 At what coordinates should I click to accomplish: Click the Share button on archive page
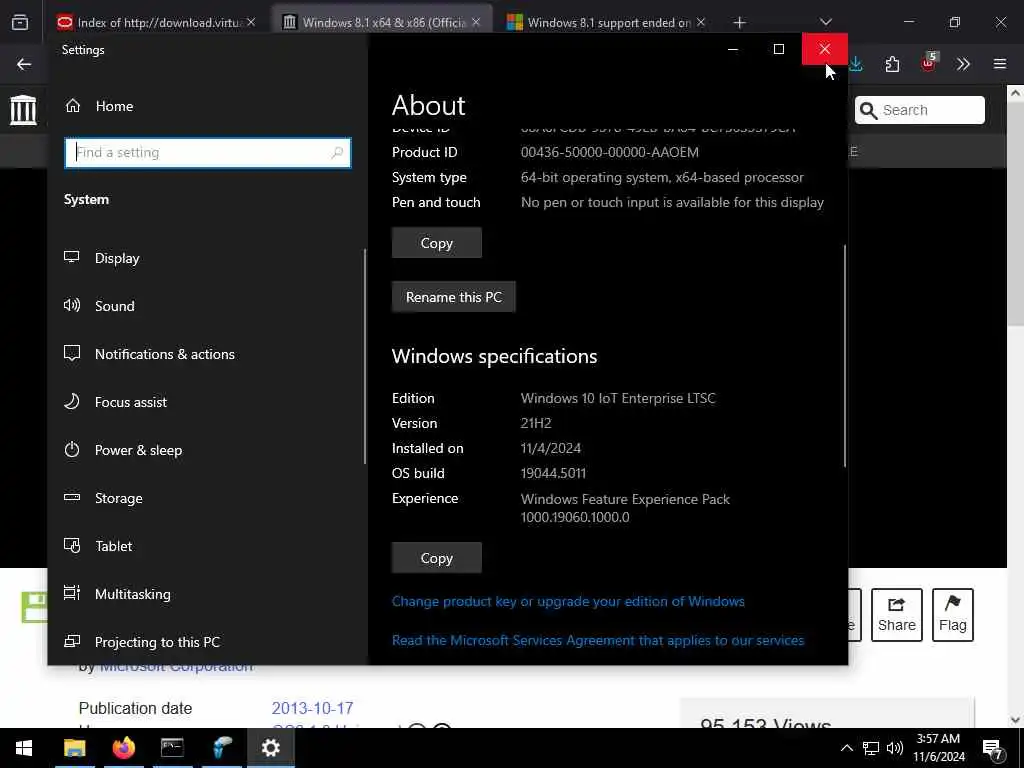pos(897,615)
